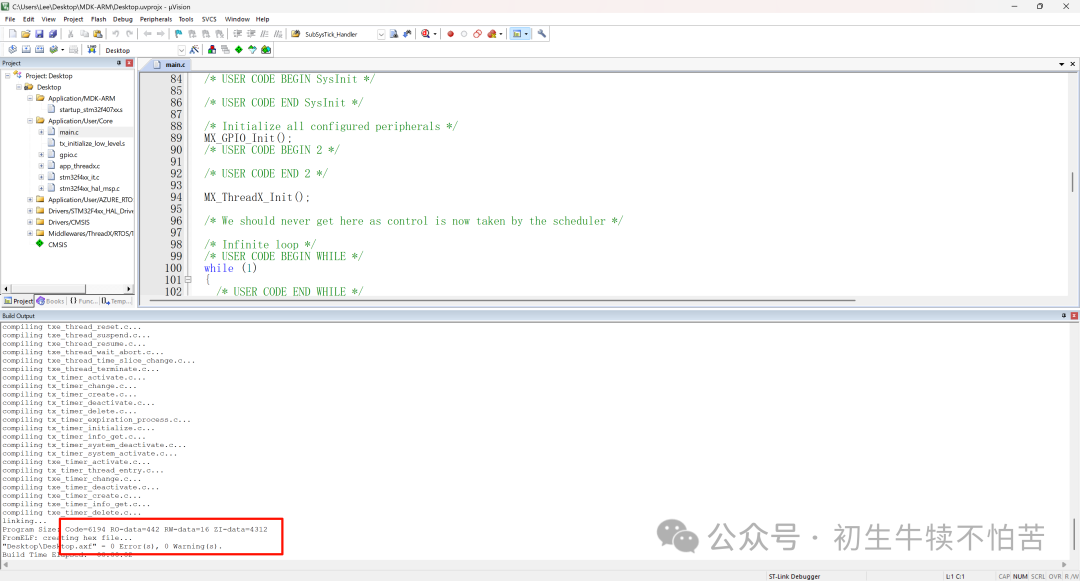Open the Peripherals menu
The image size is (1080, 581).
(156, 19)
